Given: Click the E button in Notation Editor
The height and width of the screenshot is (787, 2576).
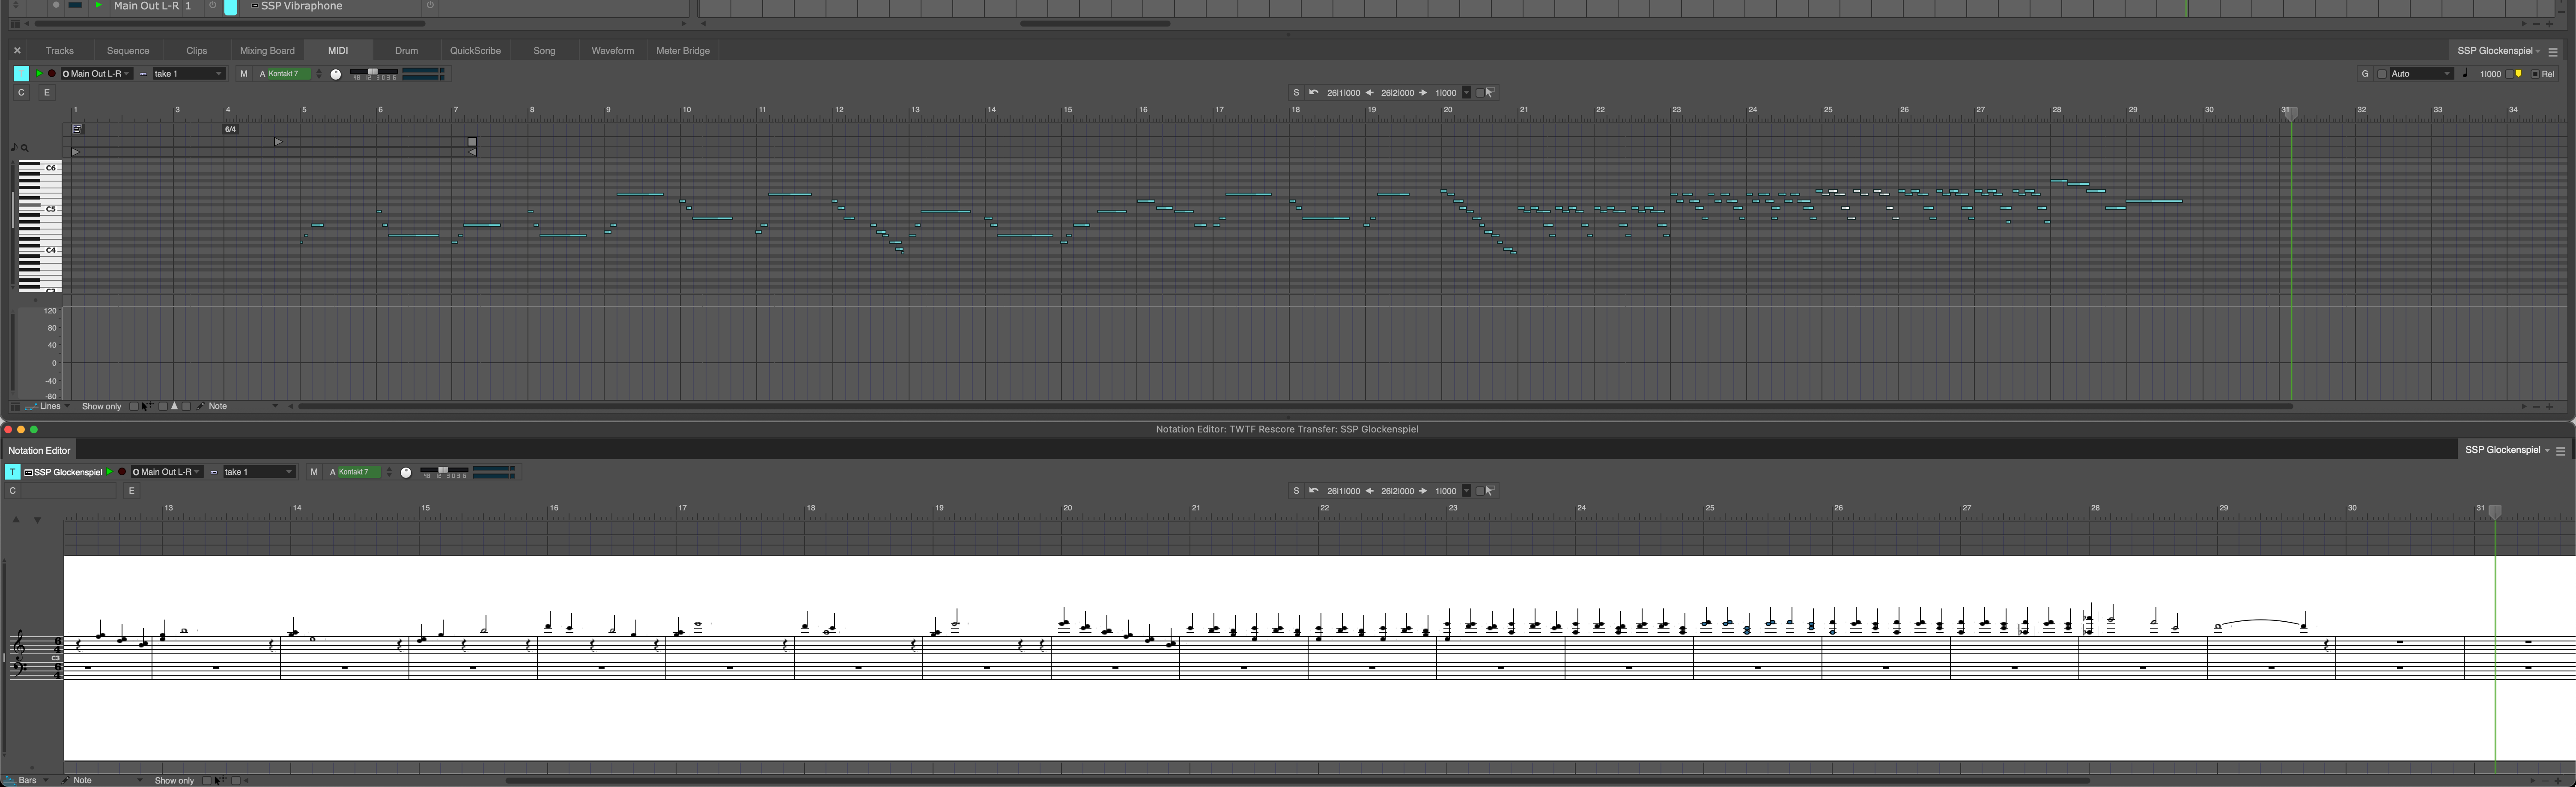Looking at the screenshot, I should click(131, 491).
